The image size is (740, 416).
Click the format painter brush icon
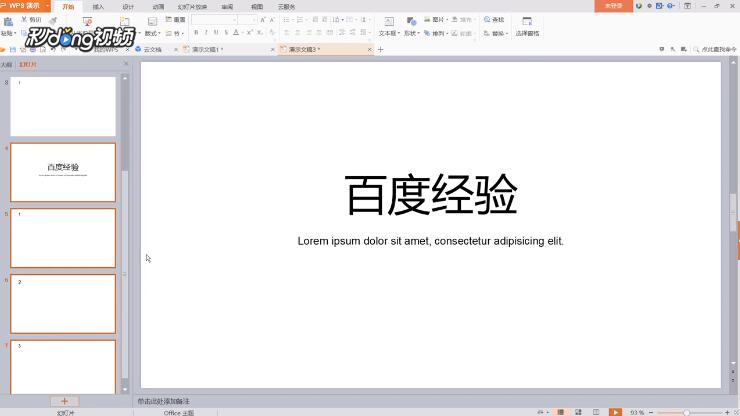click(x=53, y=20)
